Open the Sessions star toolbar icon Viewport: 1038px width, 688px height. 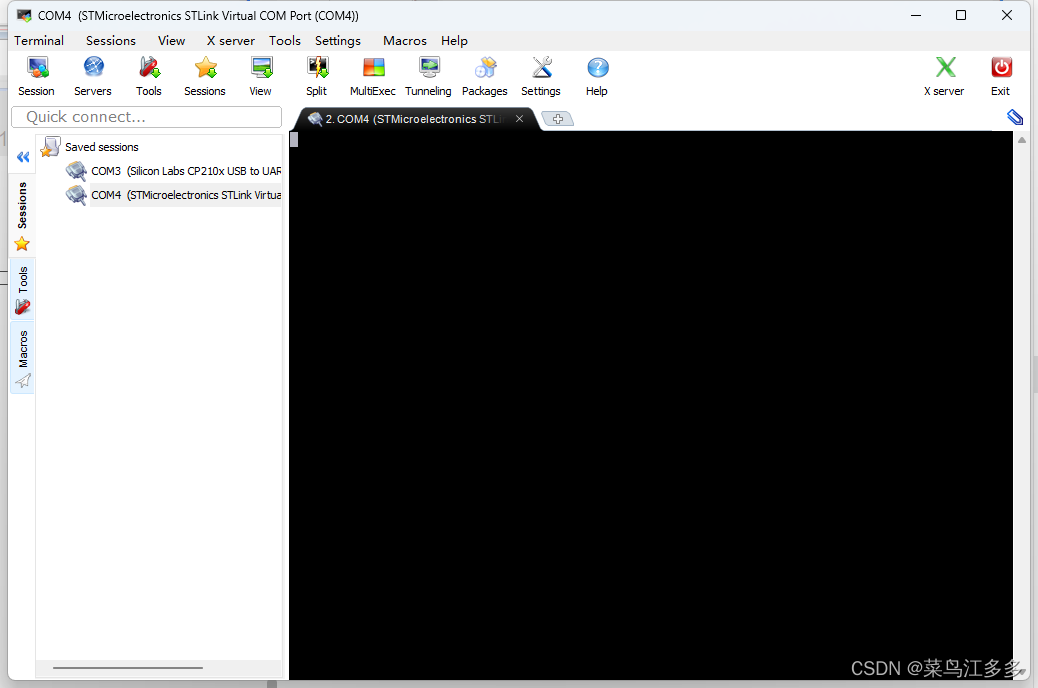pyautogui.click(x=205, y=76)
